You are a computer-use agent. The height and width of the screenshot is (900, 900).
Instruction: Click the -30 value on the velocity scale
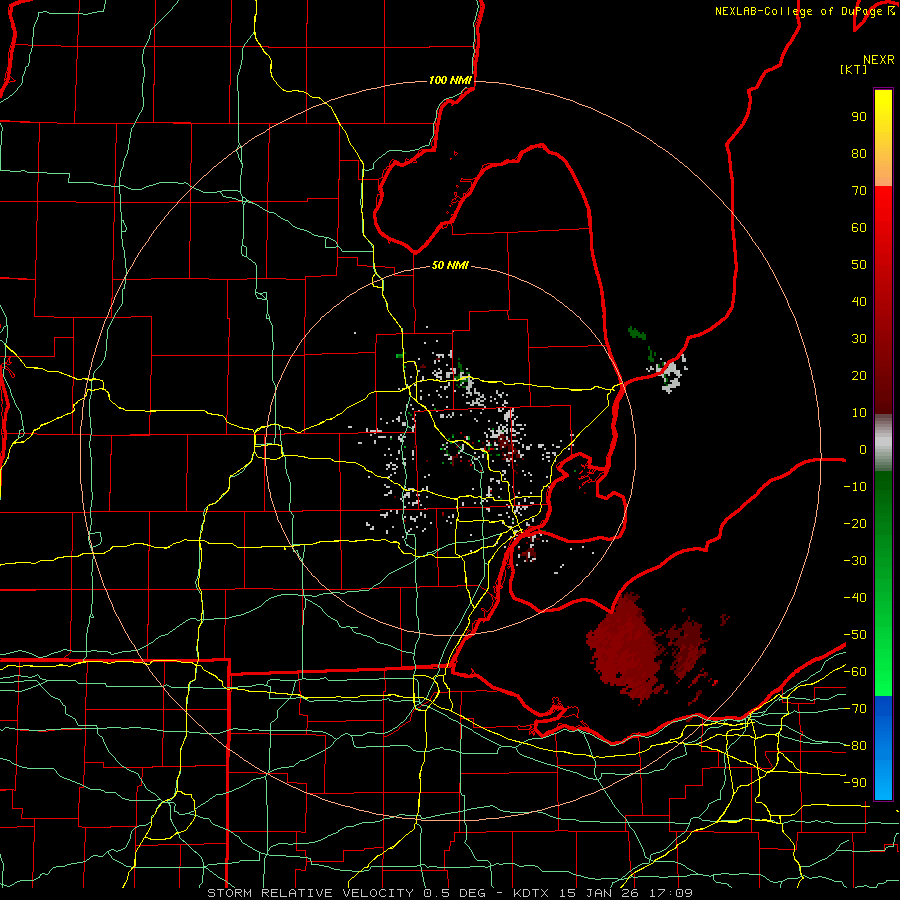coord(855,561)
